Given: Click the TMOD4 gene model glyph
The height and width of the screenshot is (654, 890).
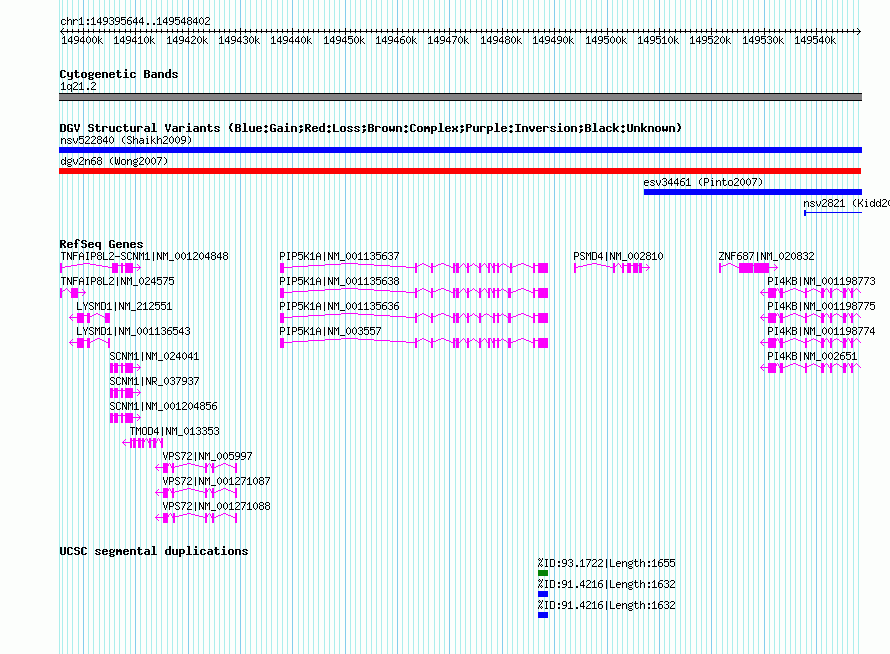Looking at the screenshot, I should point(143,443).
